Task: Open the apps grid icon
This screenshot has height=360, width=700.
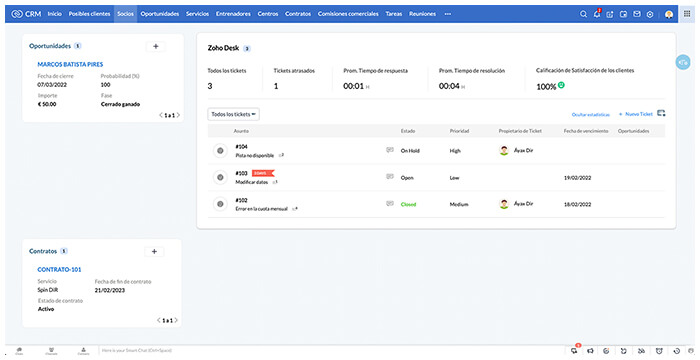Action: pos(687,14)
